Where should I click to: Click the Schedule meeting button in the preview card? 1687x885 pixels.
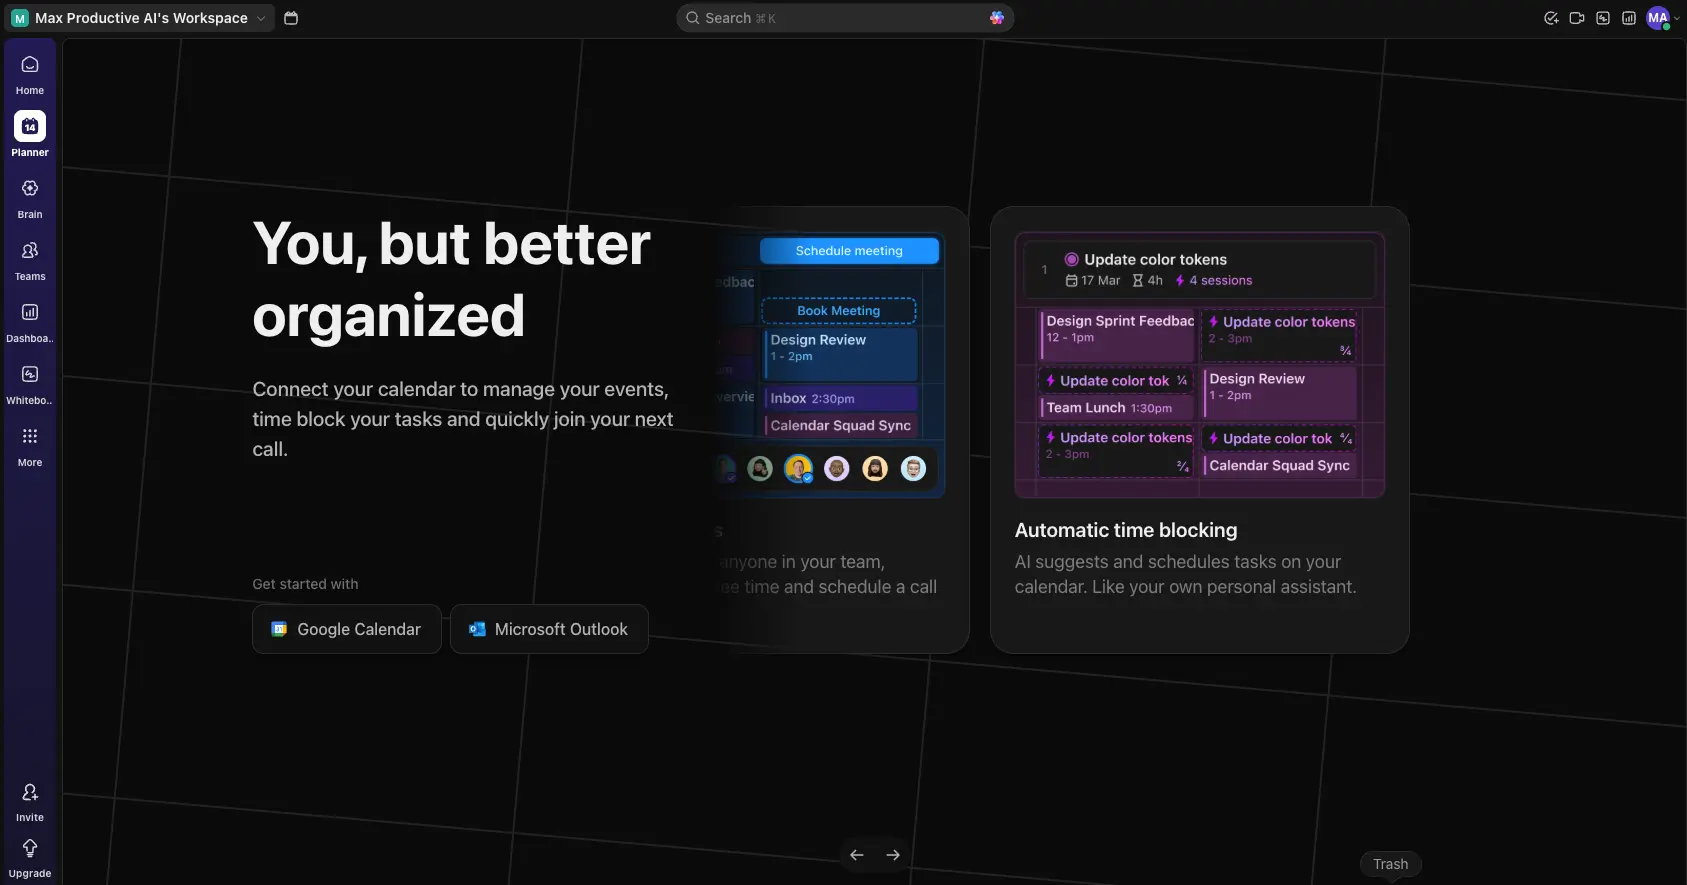coord(849,251)
